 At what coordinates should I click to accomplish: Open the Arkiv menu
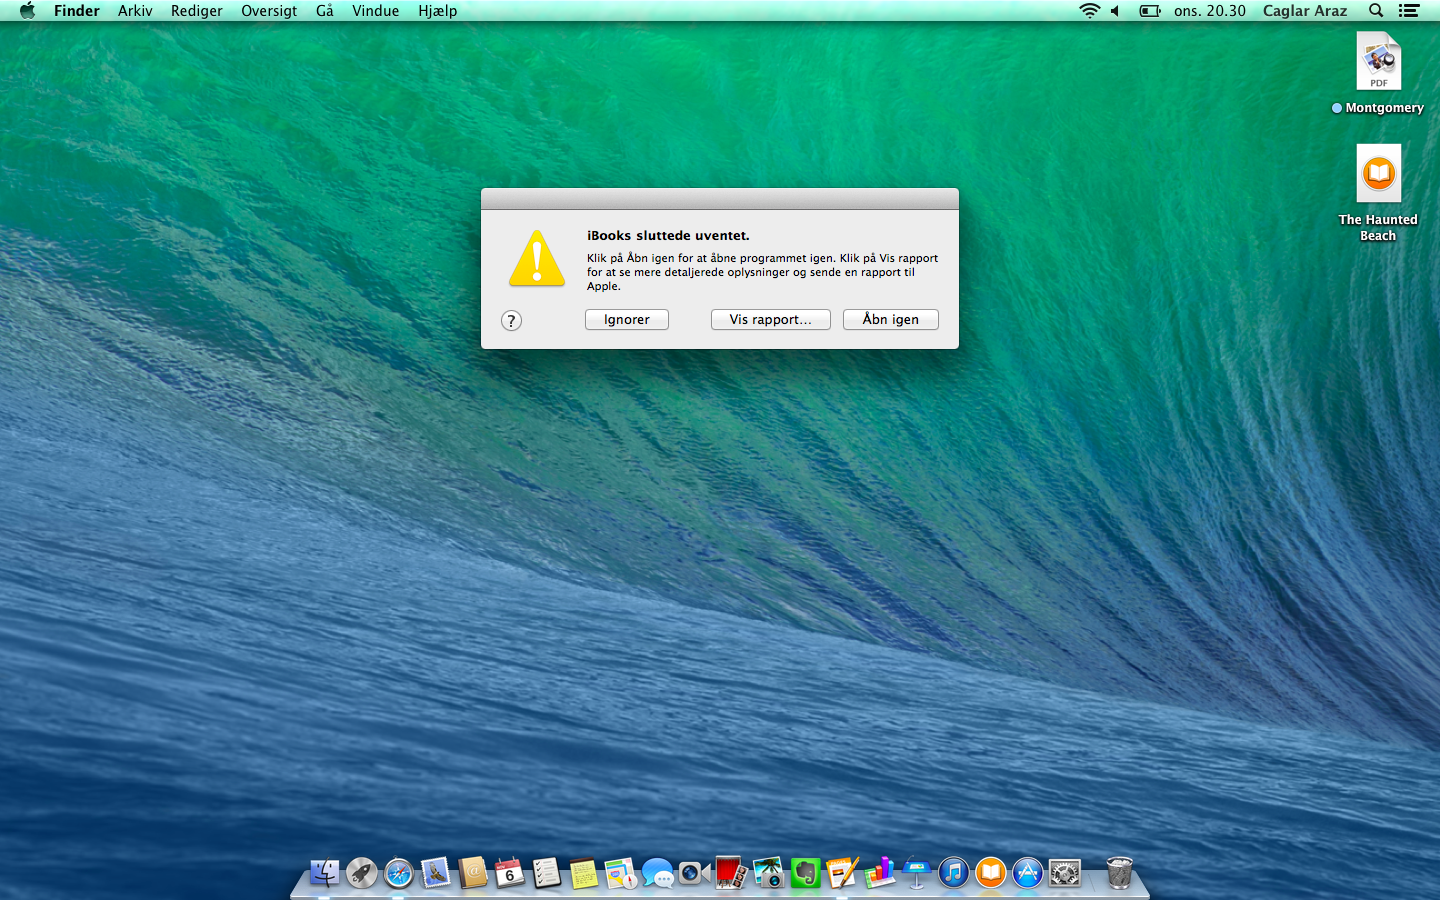pyautogui.click(x=135, y=11)
